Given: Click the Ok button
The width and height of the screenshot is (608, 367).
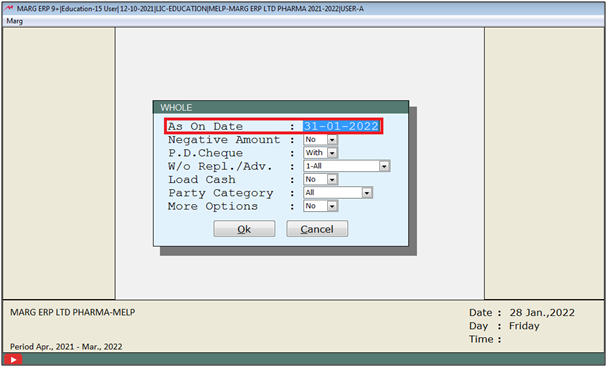Looking at the screenshot, I should pyautogui.click(x=244, y=229).
